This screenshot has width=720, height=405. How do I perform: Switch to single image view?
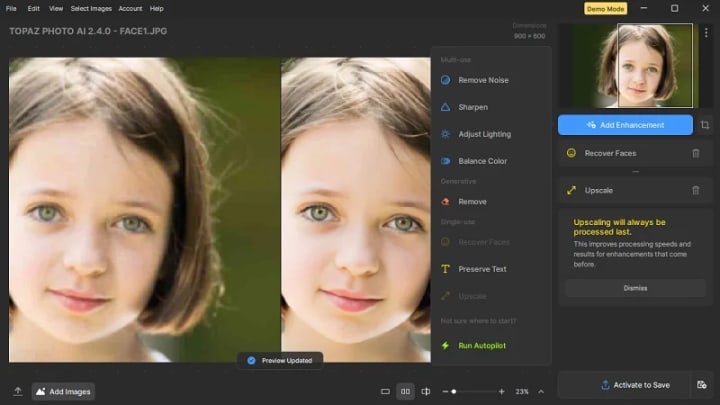[x=386, y=391]
